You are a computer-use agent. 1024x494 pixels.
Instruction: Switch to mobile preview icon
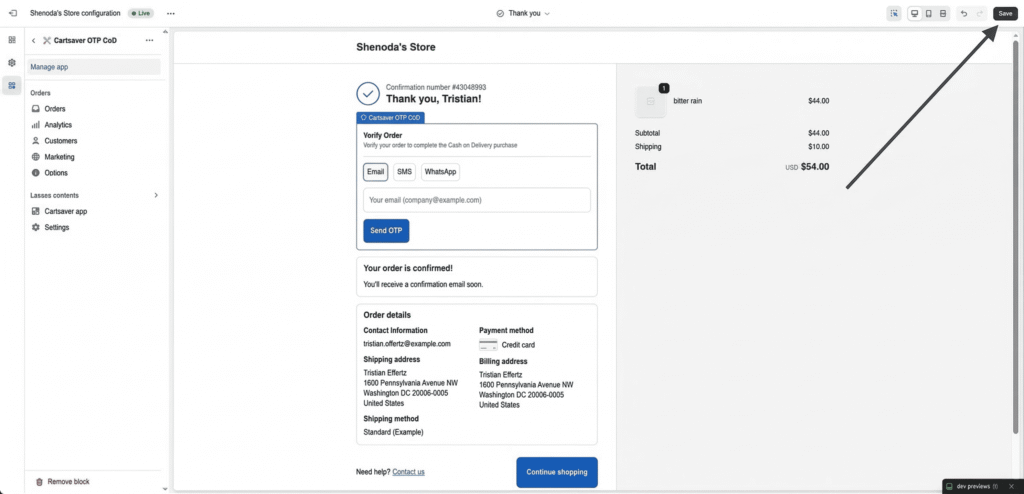[x=928, y=13]
